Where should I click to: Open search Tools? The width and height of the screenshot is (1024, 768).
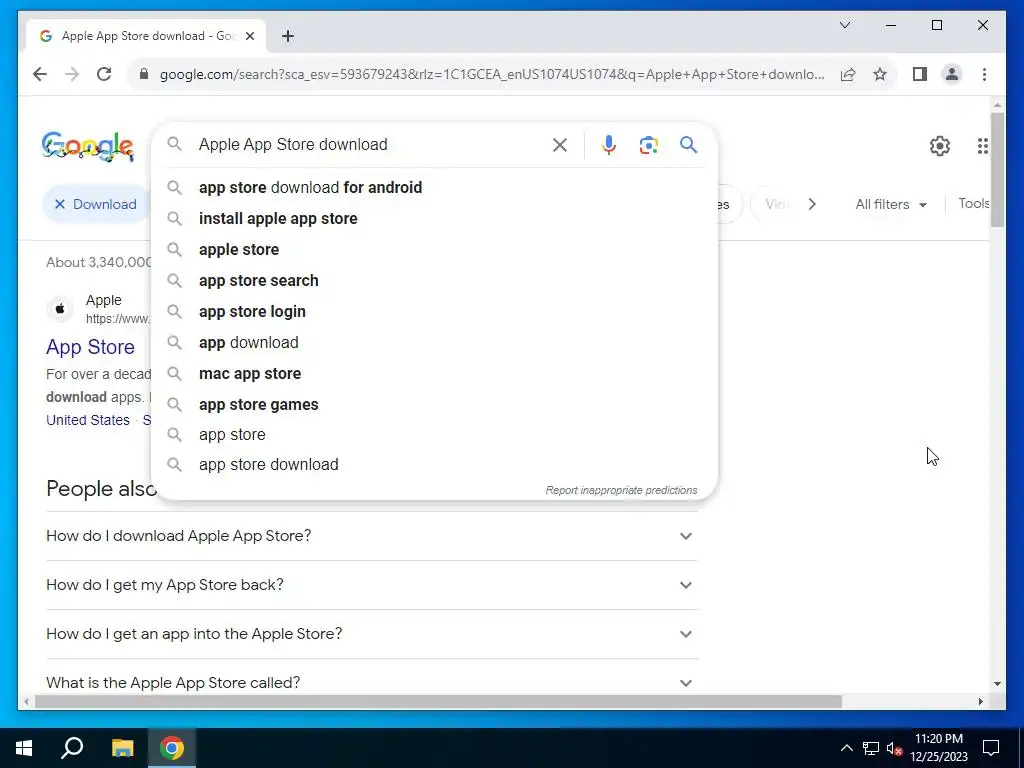[x=973, y=204]
